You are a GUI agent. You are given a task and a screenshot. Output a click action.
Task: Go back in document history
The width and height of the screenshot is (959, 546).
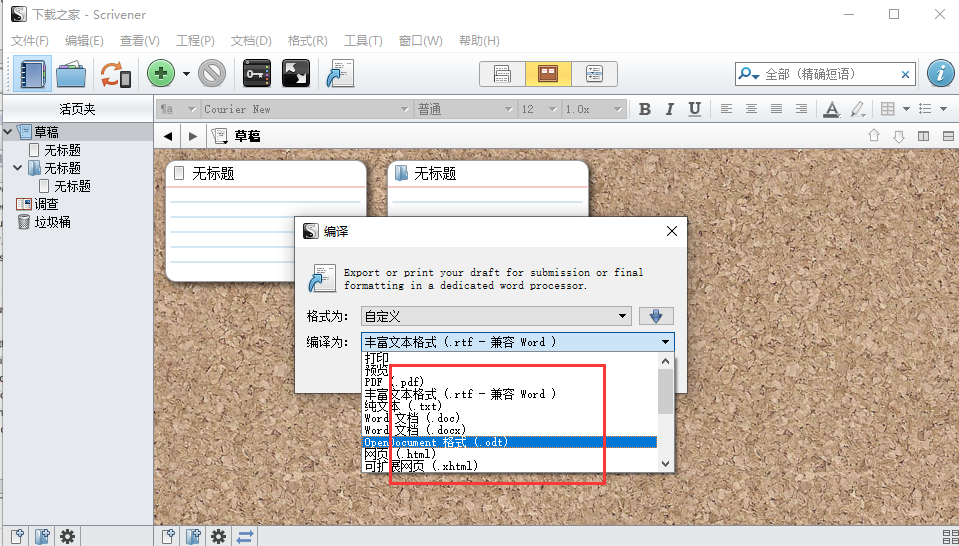pyautogui.click(x=168, y=136)
